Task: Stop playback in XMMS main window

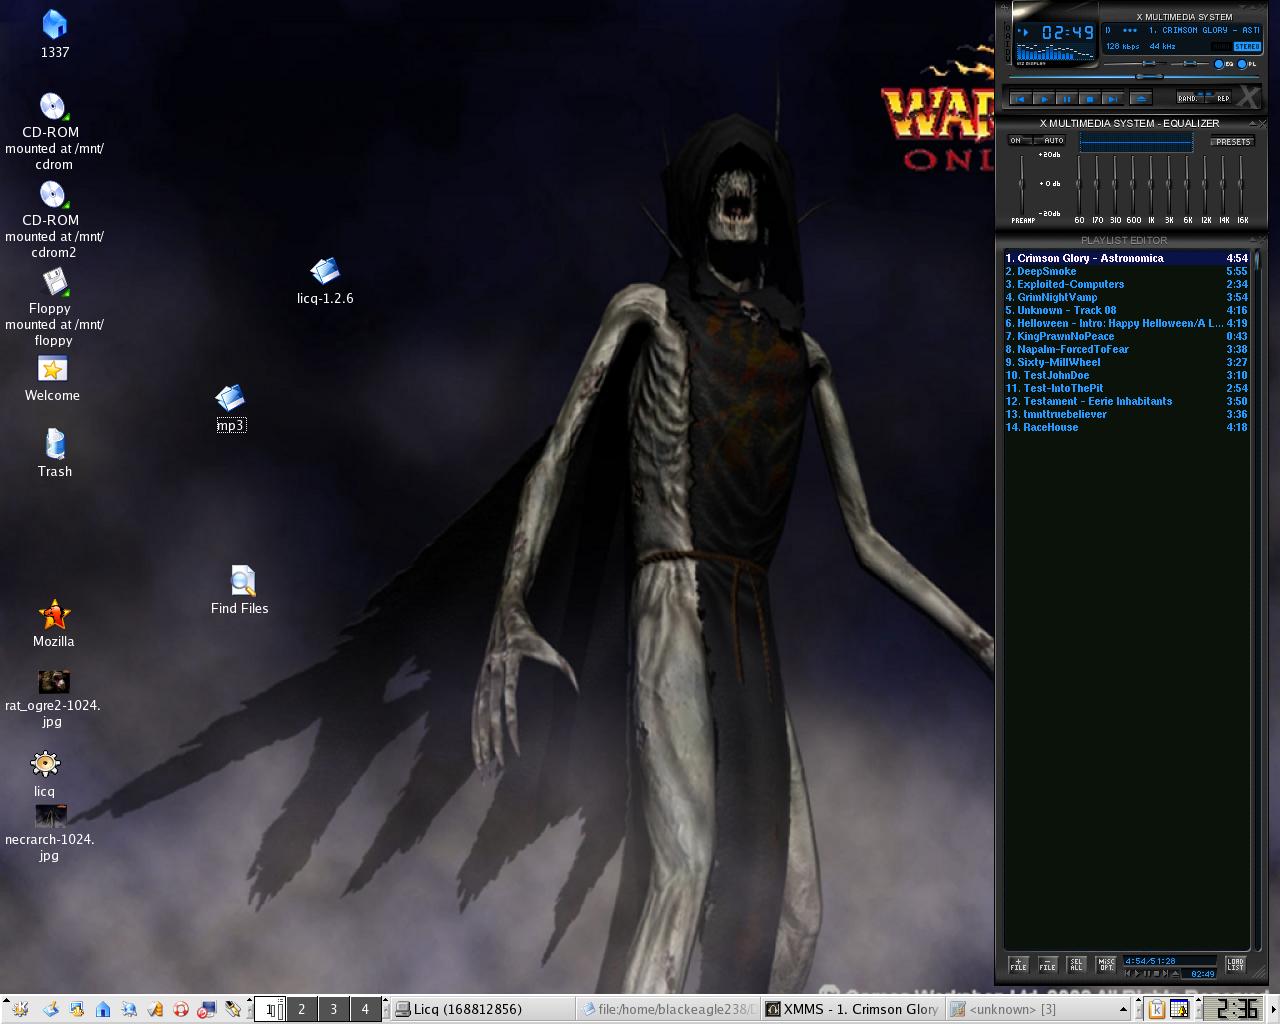Action: 1090,99
